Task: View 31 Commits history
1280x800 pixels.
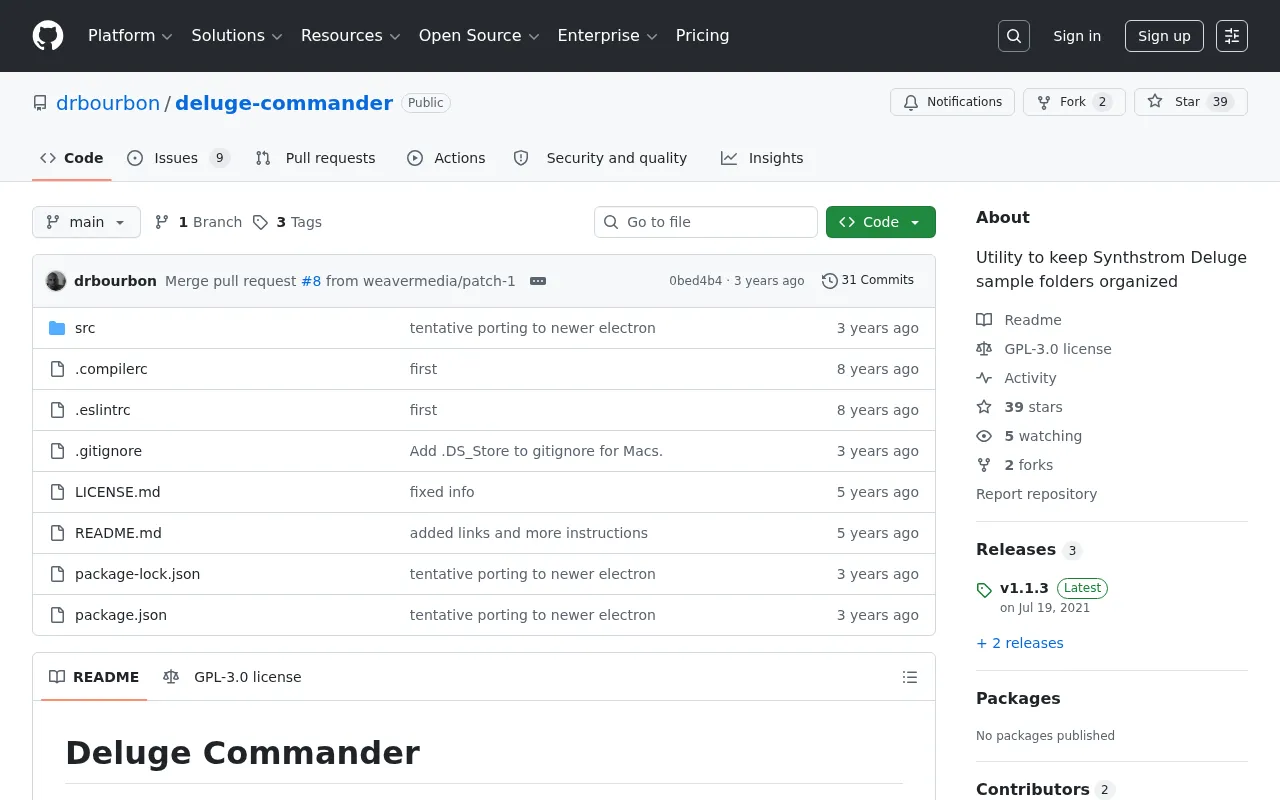Action: click(x=868, y=280)
